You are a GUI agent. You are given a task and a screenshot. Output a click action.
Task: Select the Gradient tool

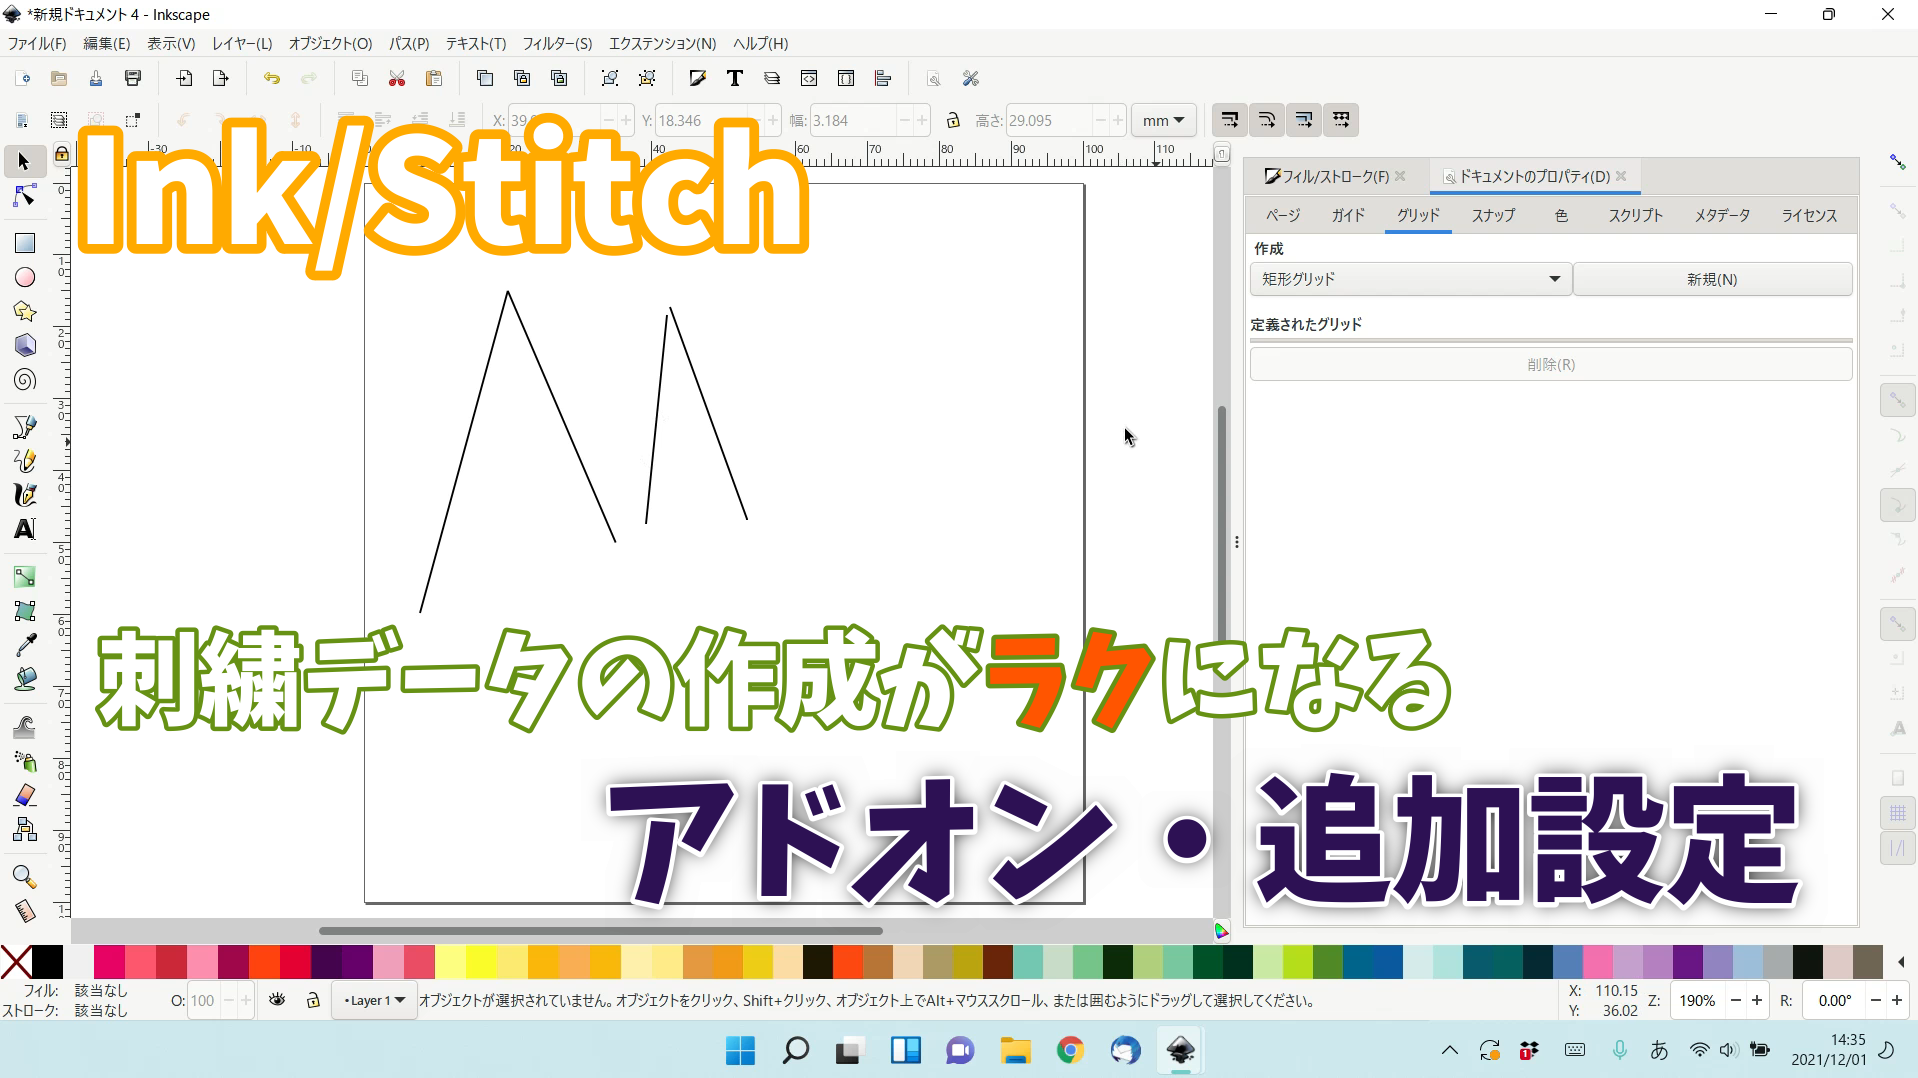24,577
